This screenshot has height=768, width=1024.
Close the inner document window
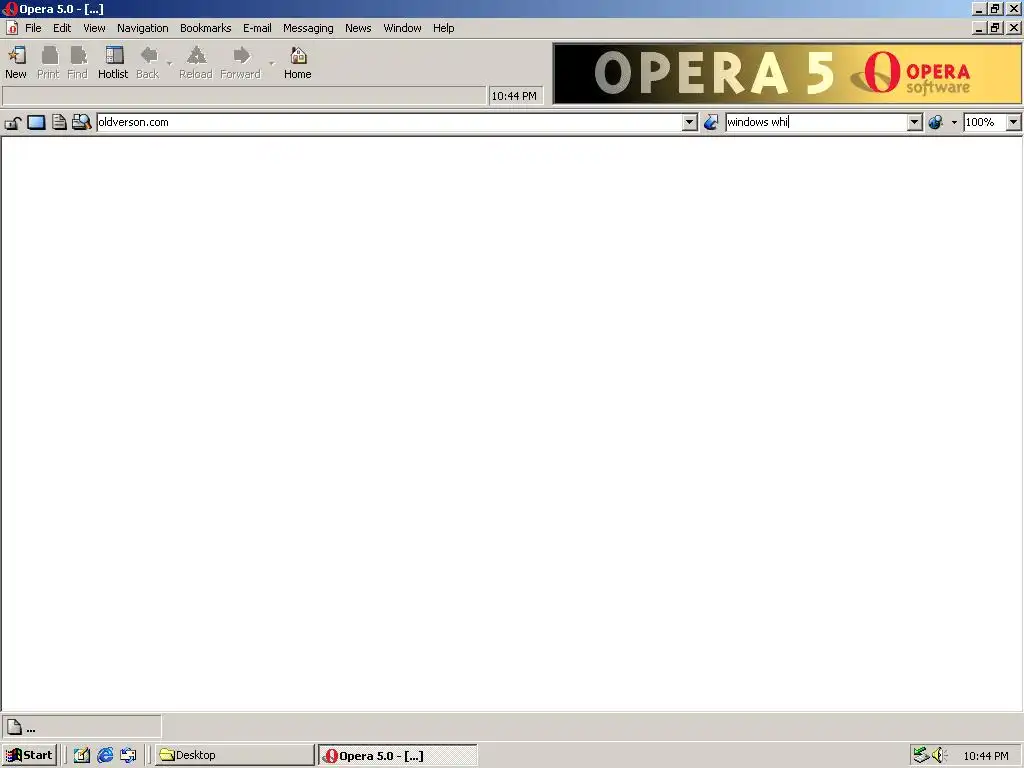(1014, 28)
